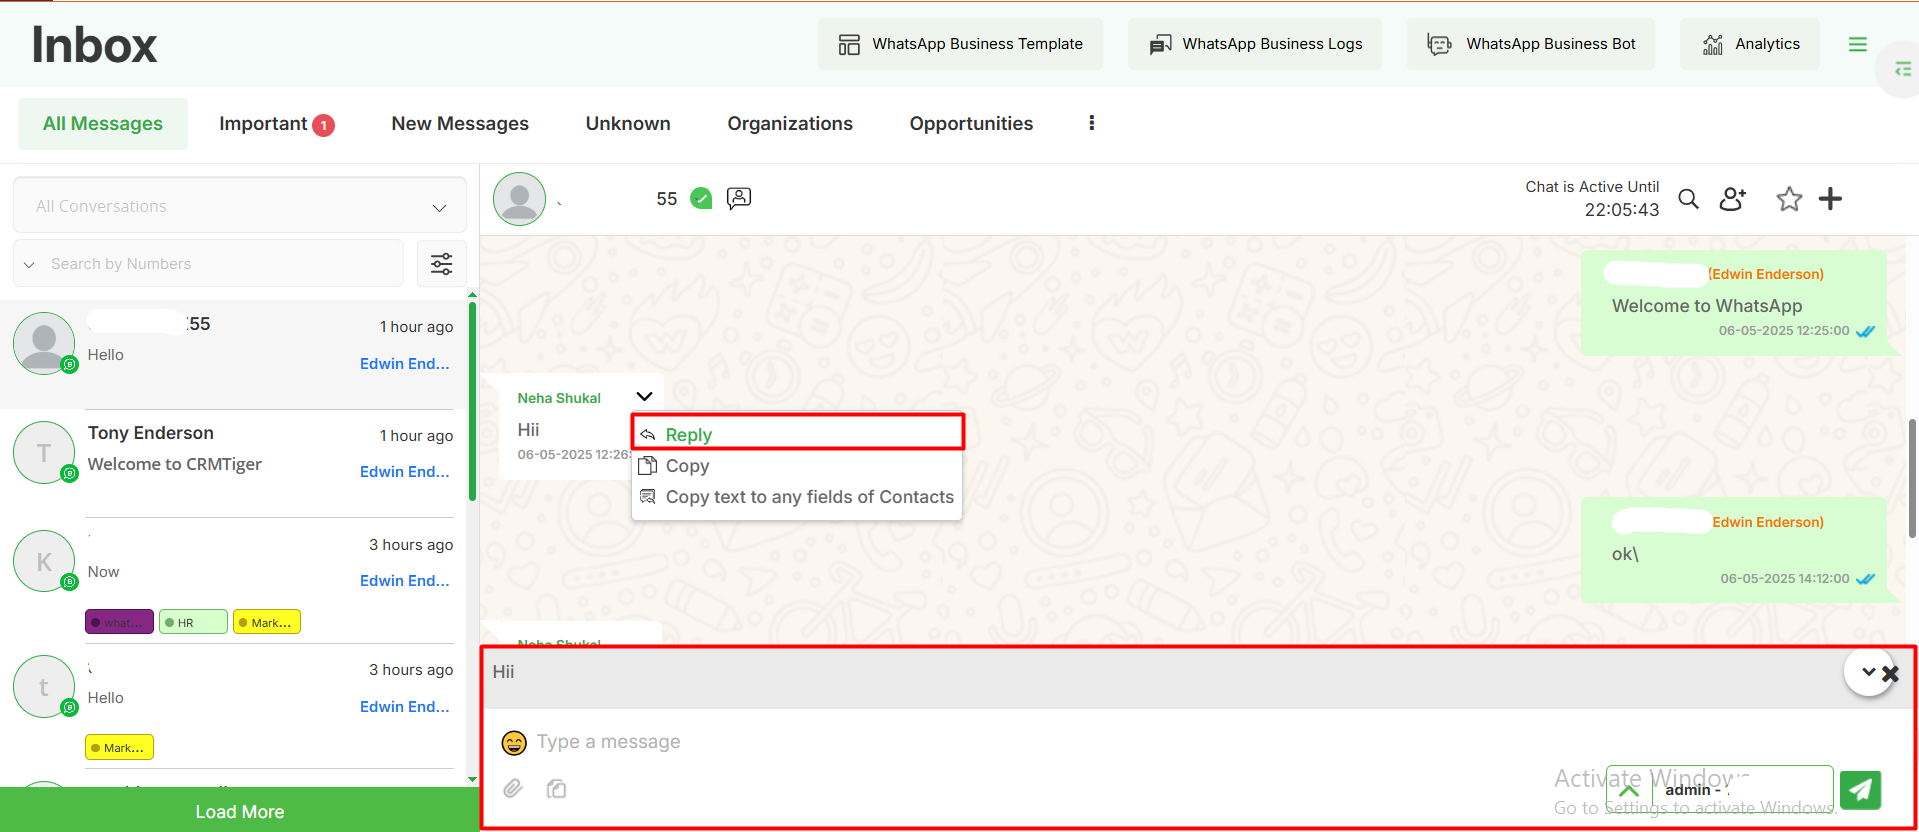Image resolution: width=1919 pixels, height=832 pixels.
Task: Search within the chat using magnifier icon
Action: point(1689,199)
